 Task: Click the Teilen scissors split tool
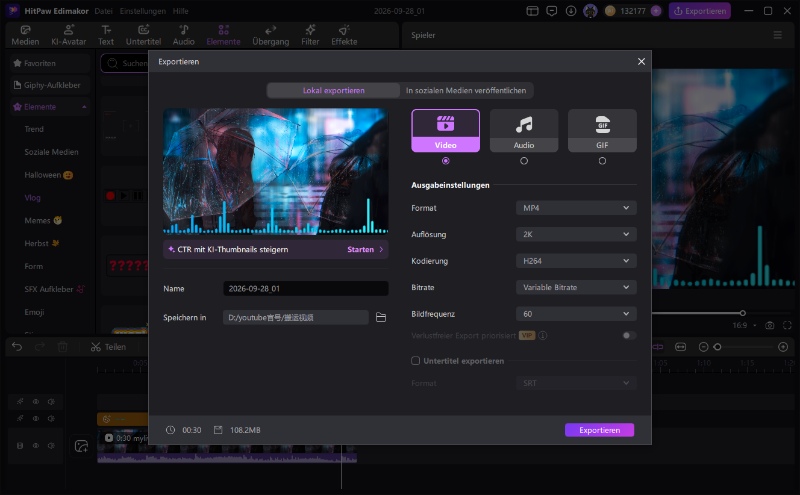[108, 347]
